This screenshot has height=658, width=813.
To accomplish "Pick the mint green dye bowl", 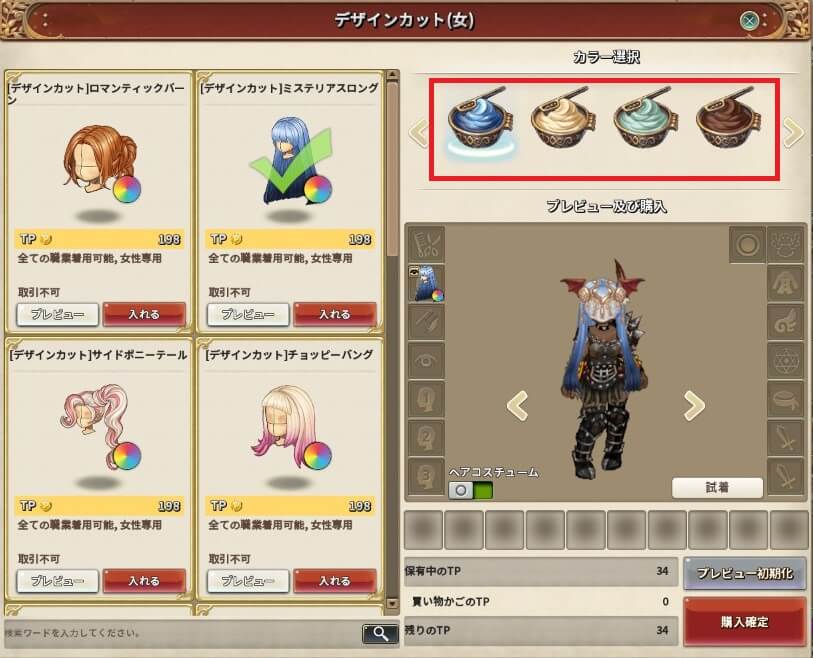I will pyautogui.click(x=646, y=119).
